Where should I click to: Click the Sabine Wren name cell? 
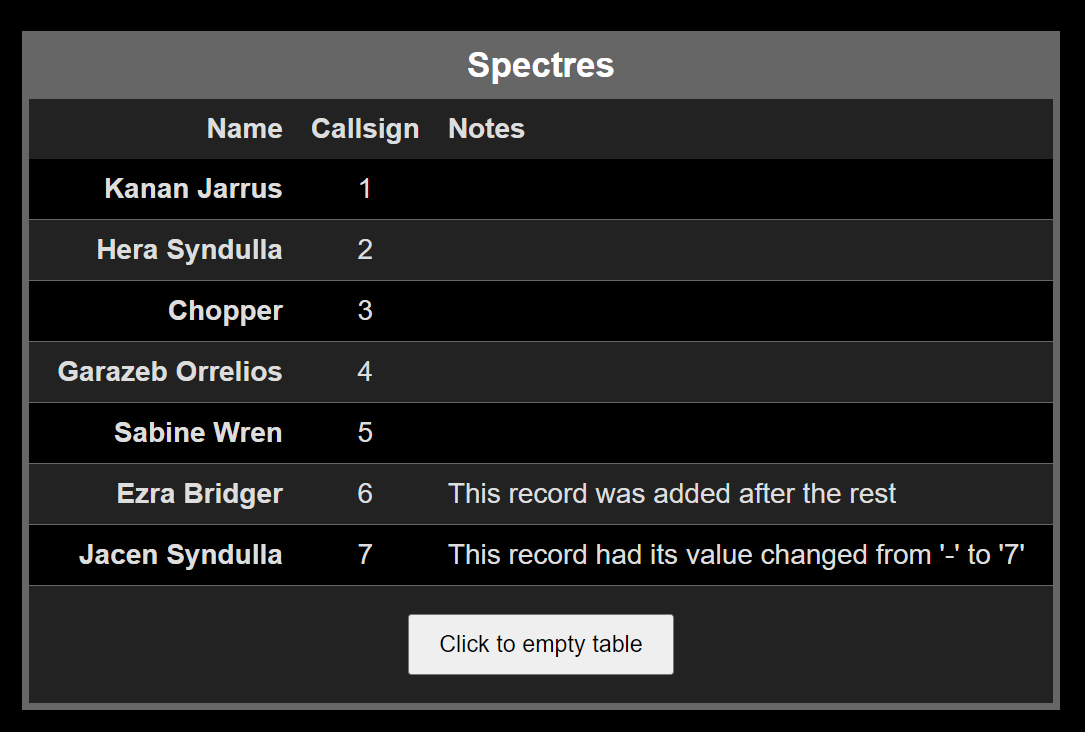click(198, 433)
